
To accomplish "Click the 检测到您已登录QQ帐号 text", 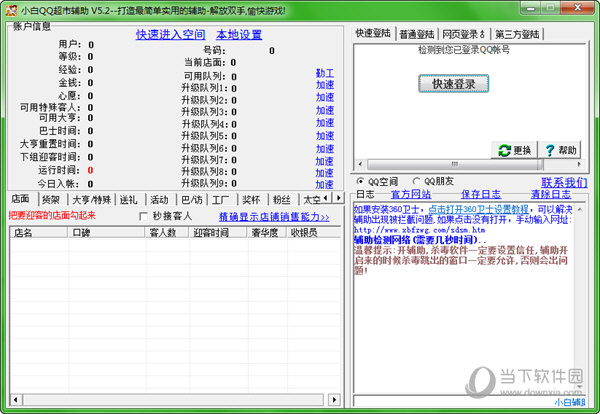I will (464, 50).
